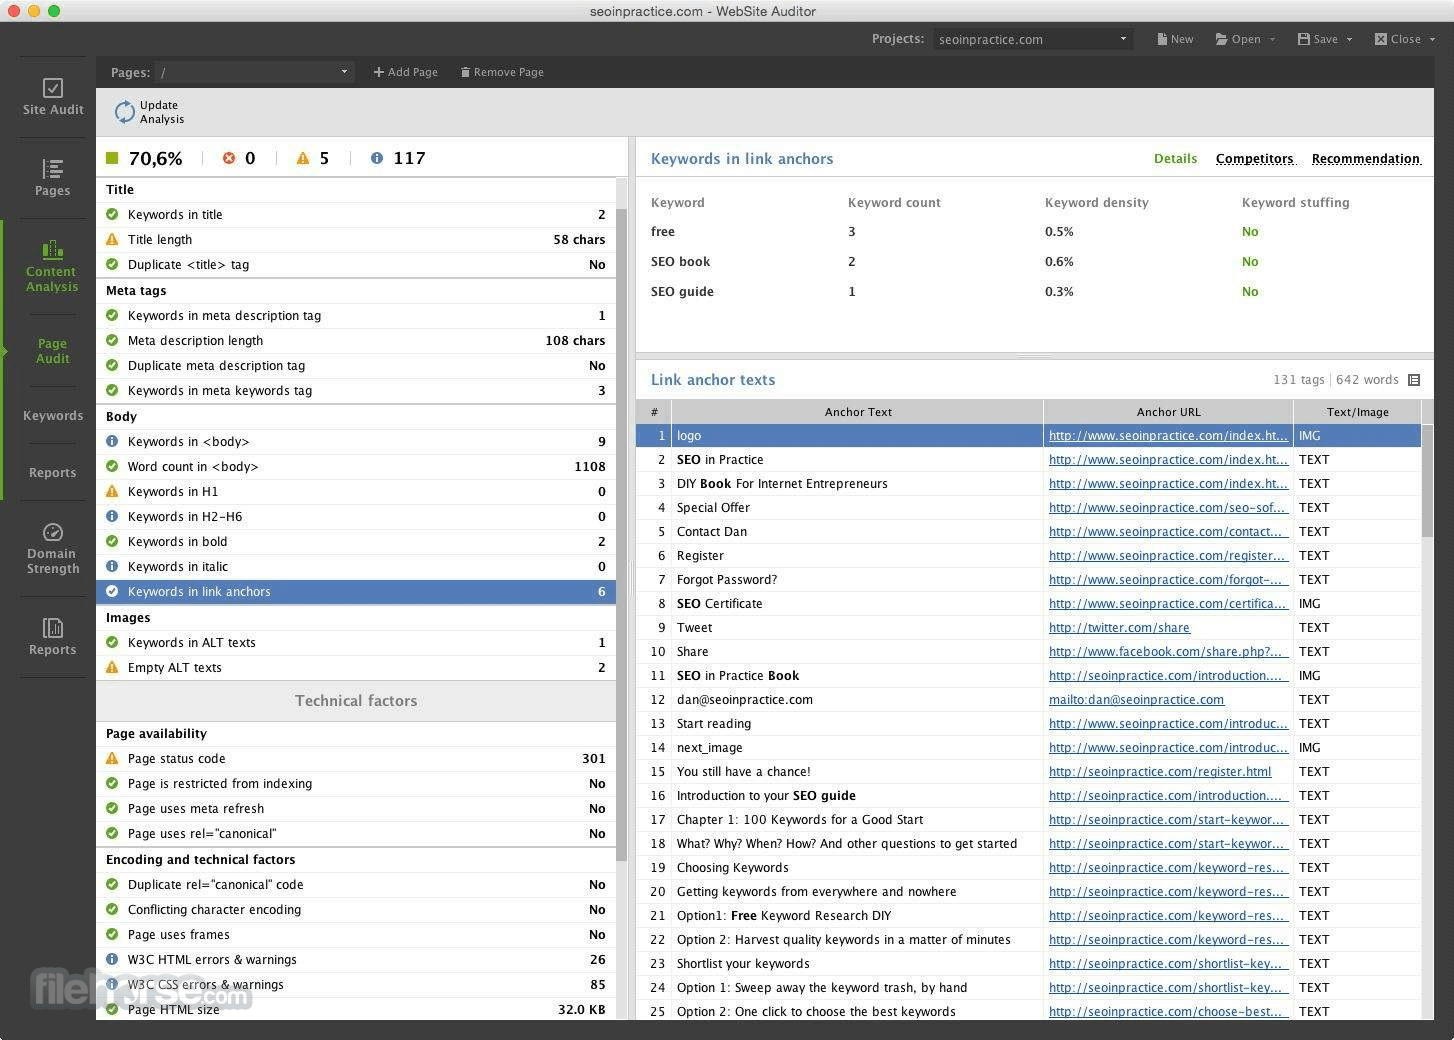Click the column settings icon beside 642 words
This screenshot has width=1454, height=1040.
(x=1414, y=380)
